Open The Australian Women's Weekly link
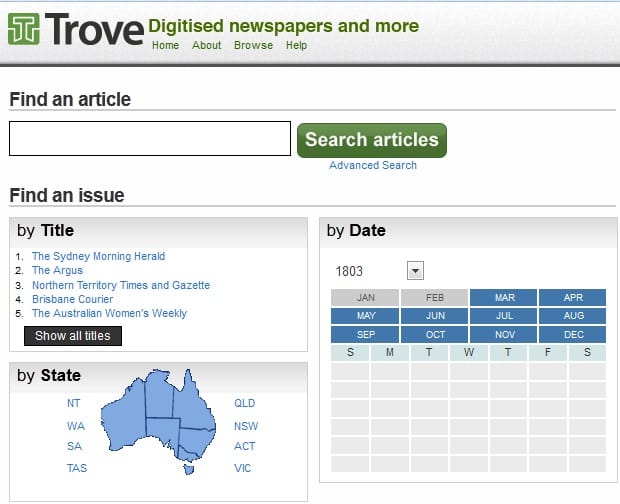Viewport: 620px width, 504px height. point(109,313)
